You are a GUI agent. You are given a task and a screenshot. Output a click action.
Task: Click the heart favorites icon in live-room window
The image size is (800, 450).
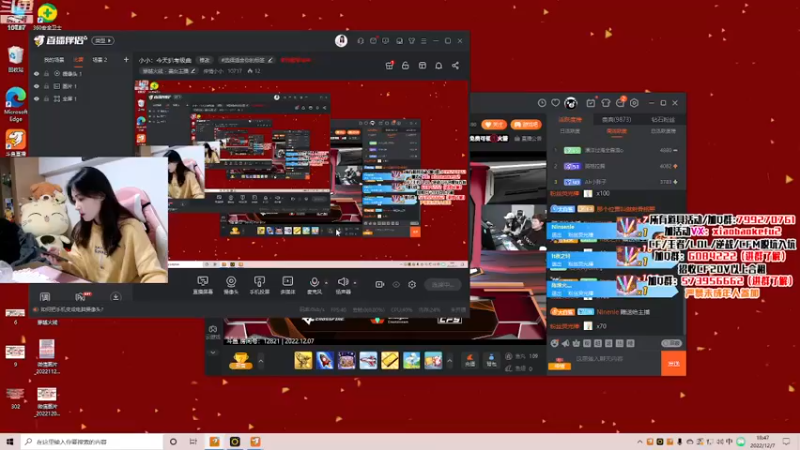(556, 103)
